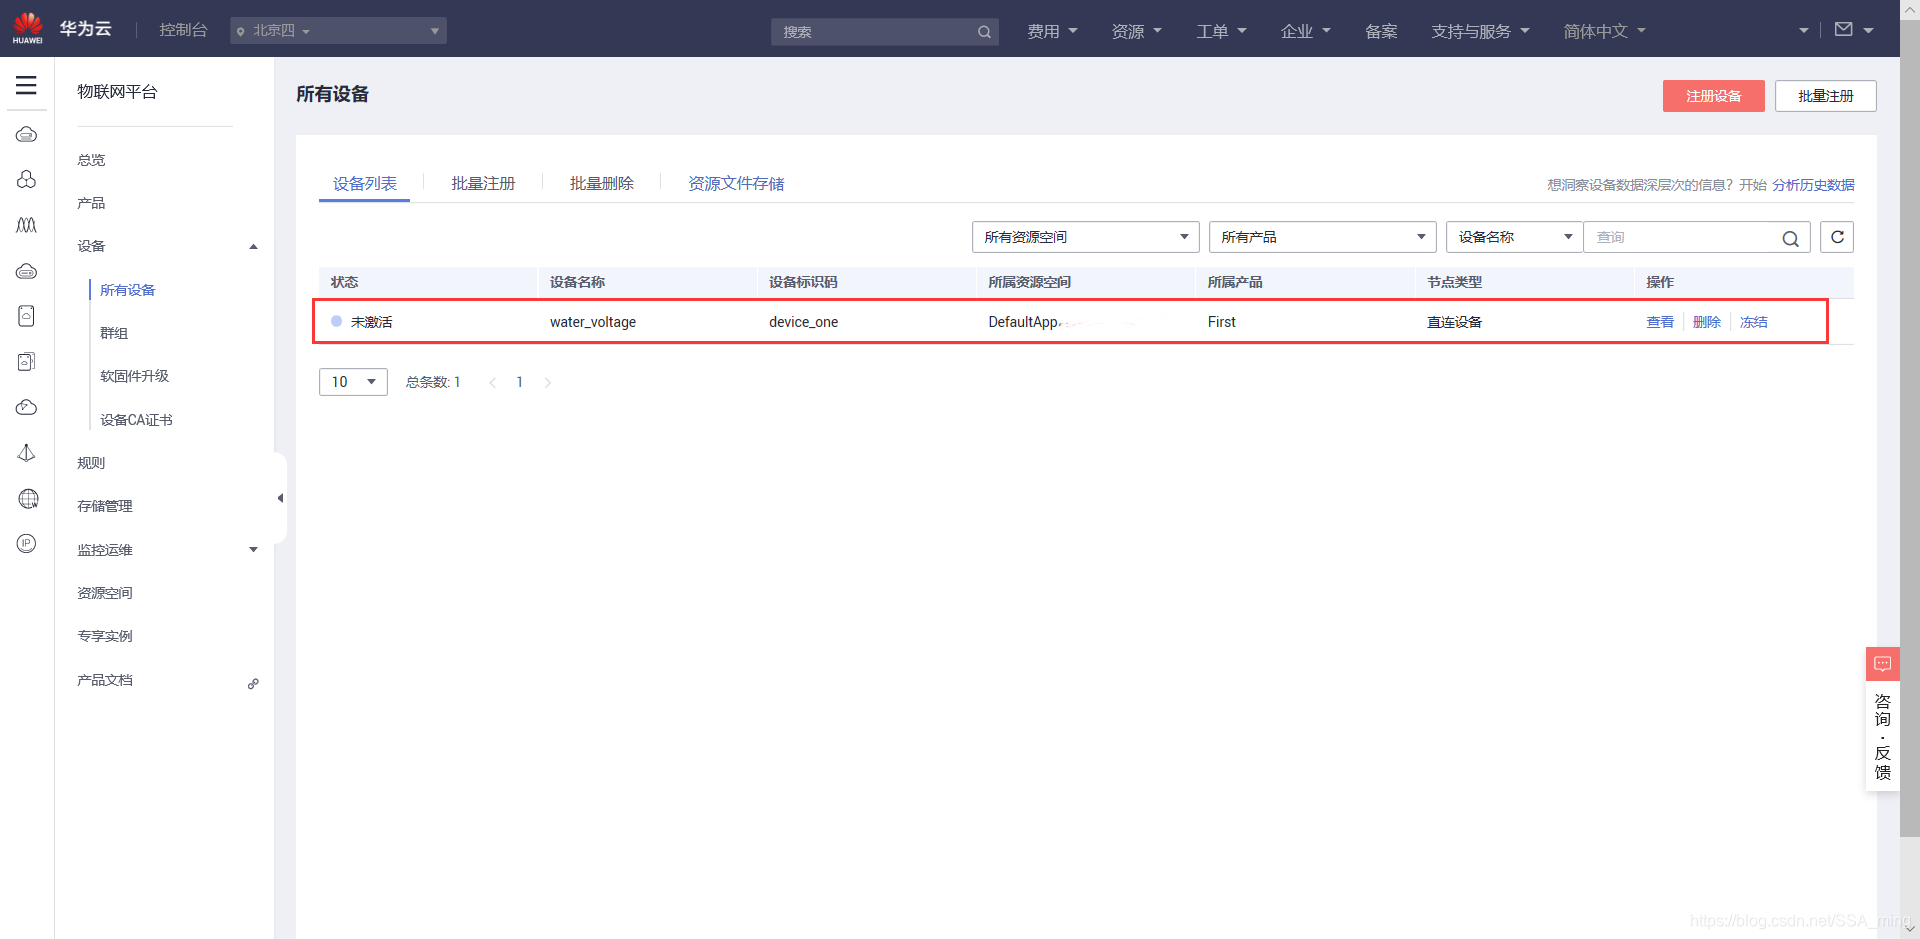
Task: Open 总览 in the sidebar
Action: 91,160
